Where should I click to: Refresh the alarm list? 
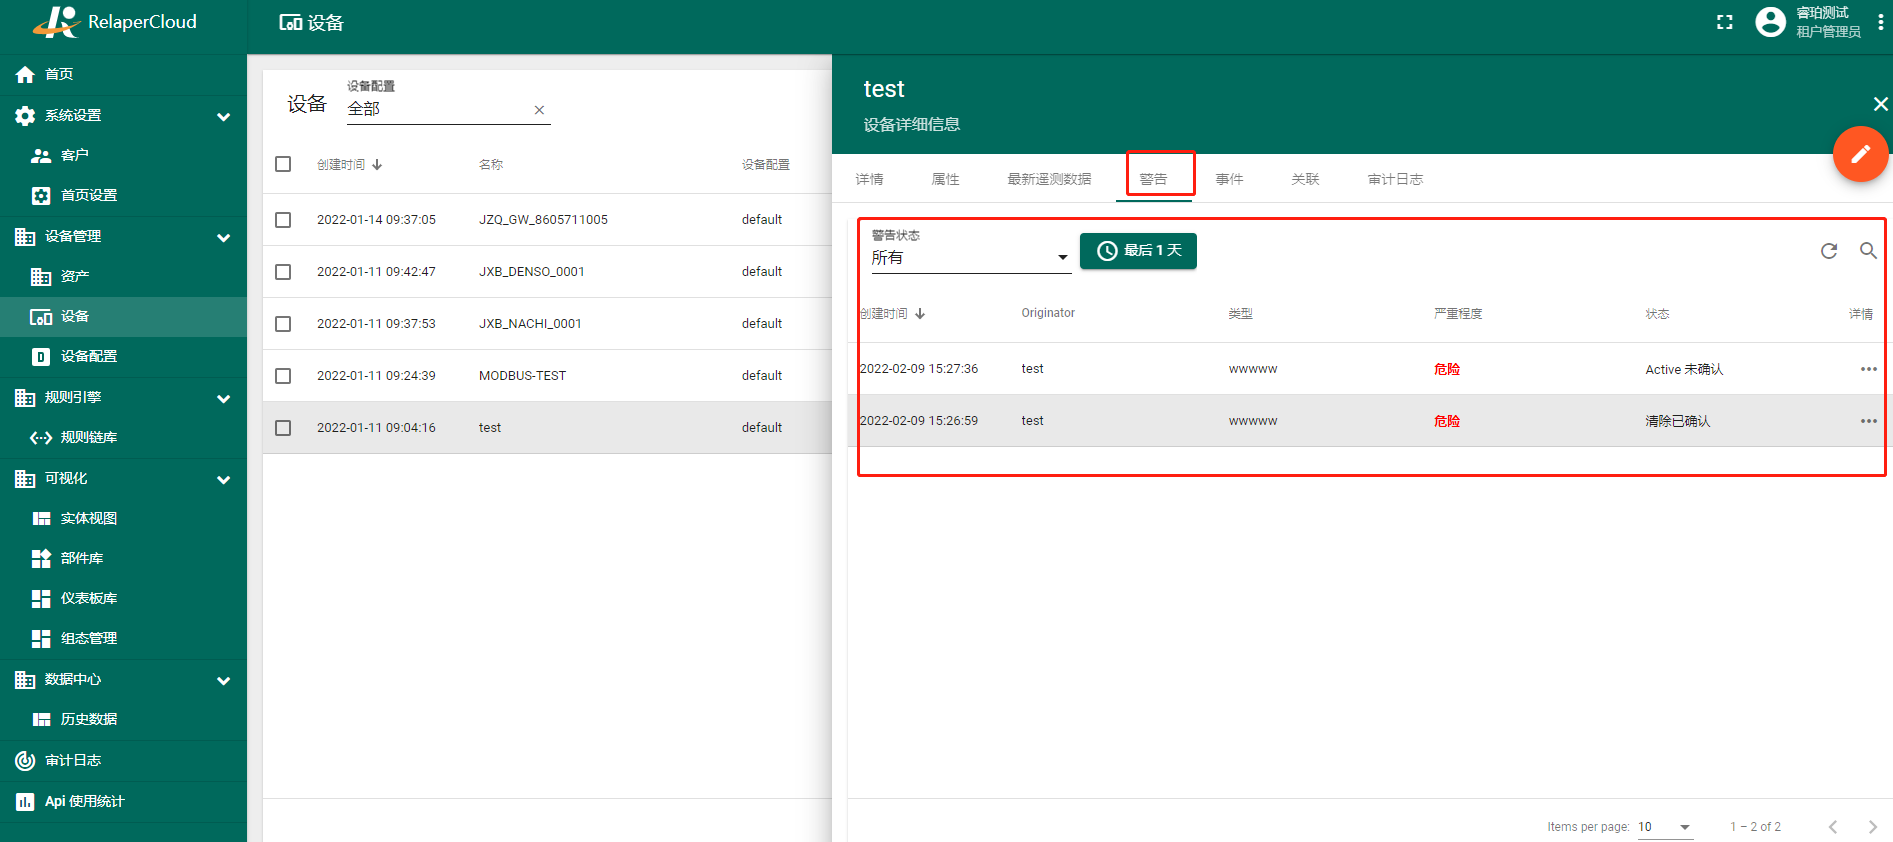[1829, 251]
